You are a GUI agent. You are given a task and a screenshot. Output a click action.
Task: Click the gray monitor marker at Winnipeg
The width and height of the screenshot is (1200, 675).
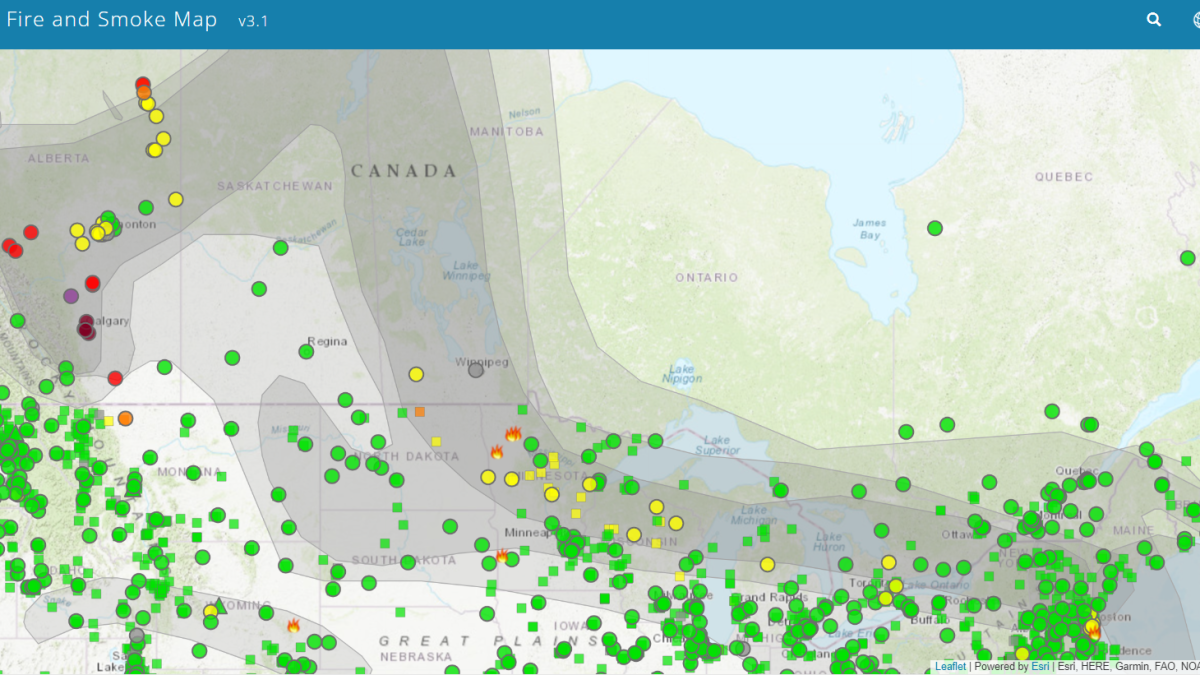(476, 370)
